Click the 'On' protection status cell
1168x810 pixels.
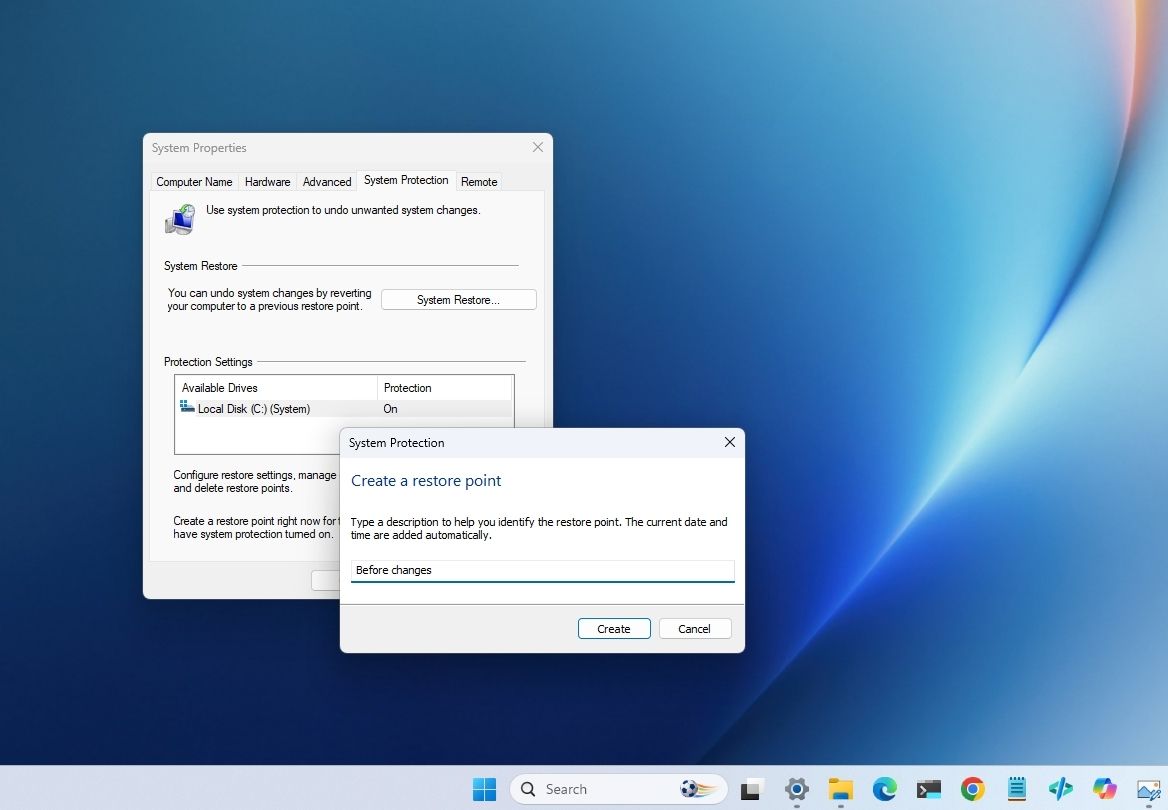pos(390,409)
